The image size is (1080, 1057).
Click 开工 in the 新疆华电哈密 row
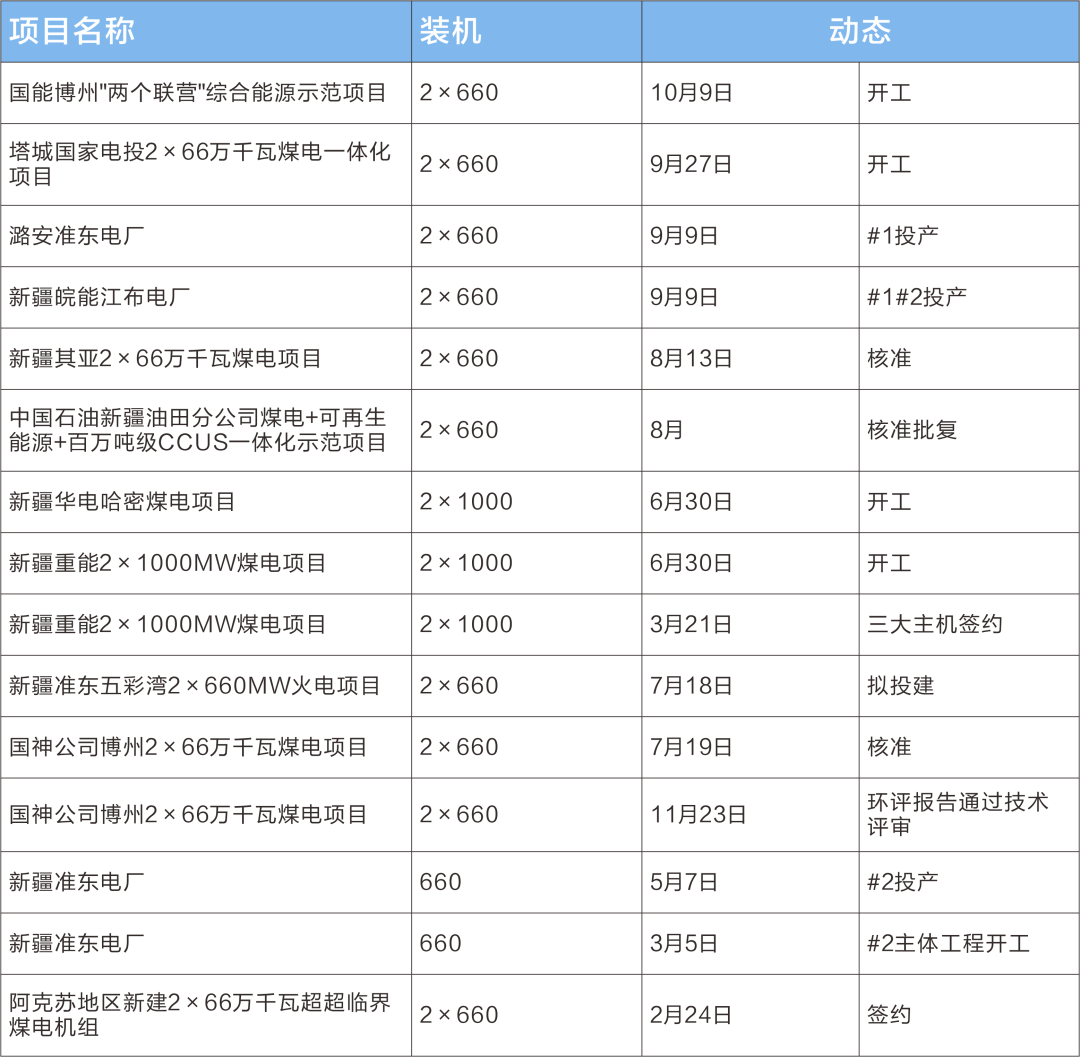coord(969,502)
